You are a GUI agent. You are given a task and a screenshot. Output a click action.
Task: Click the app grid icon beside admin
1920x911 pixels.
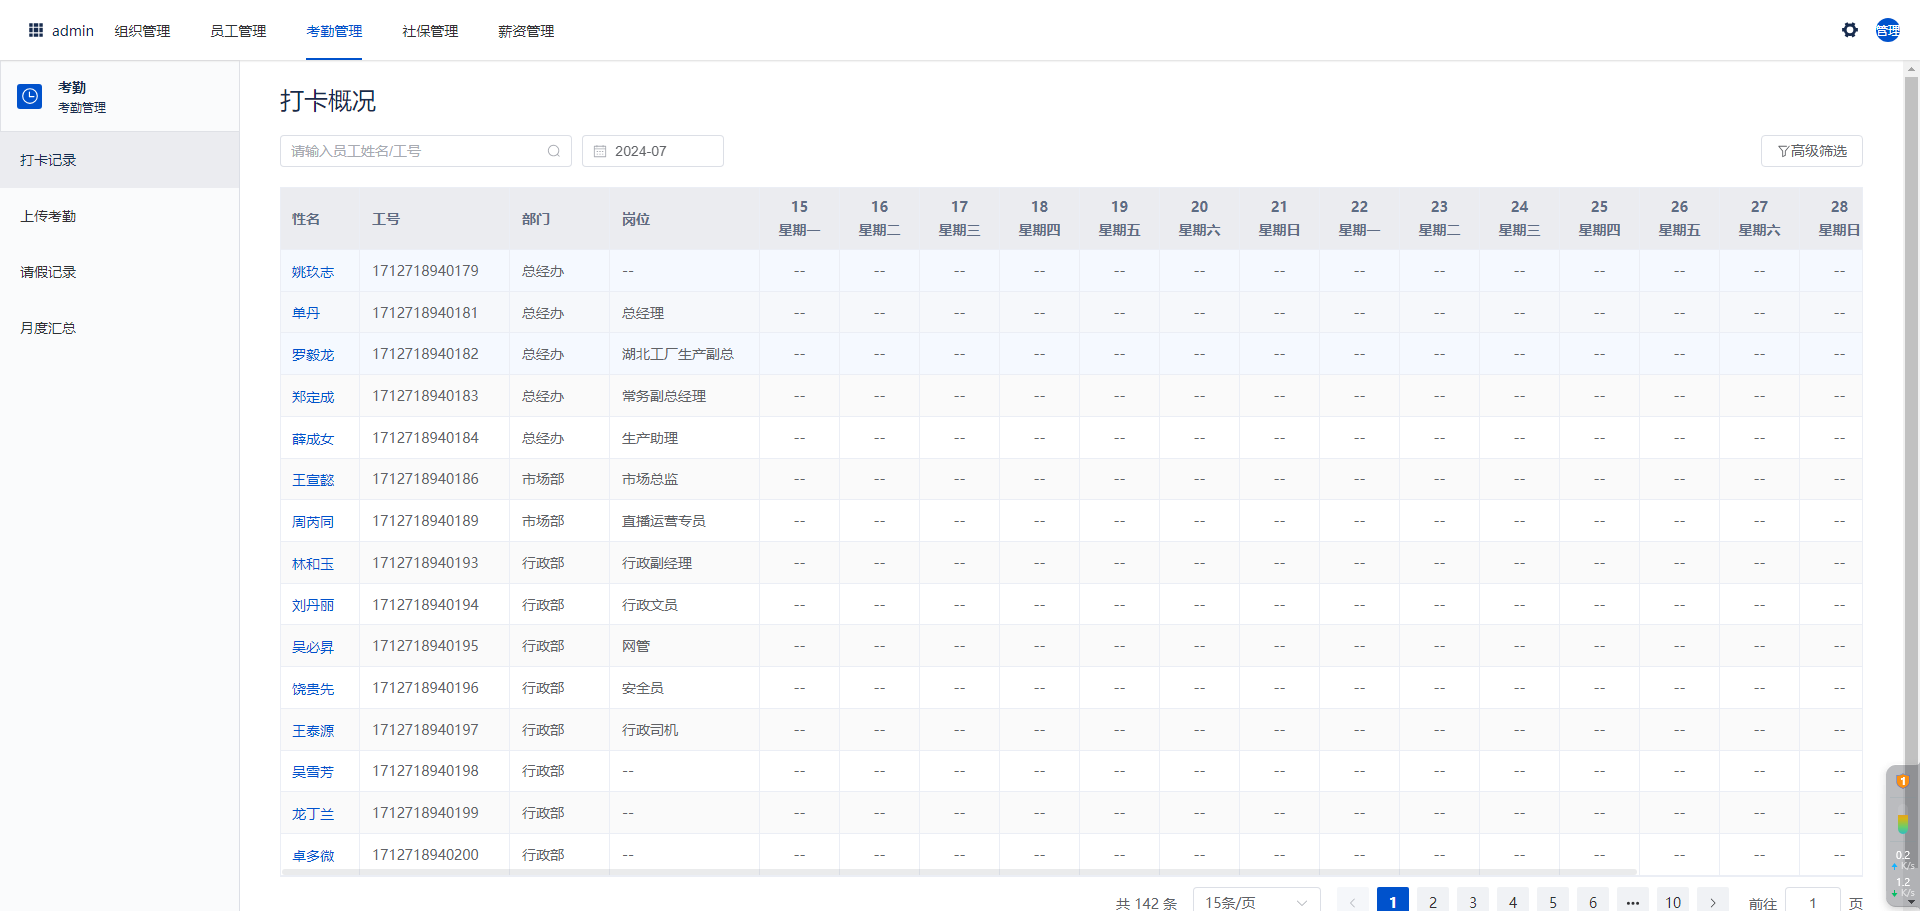pyautogui.click(x=36, y=30)
